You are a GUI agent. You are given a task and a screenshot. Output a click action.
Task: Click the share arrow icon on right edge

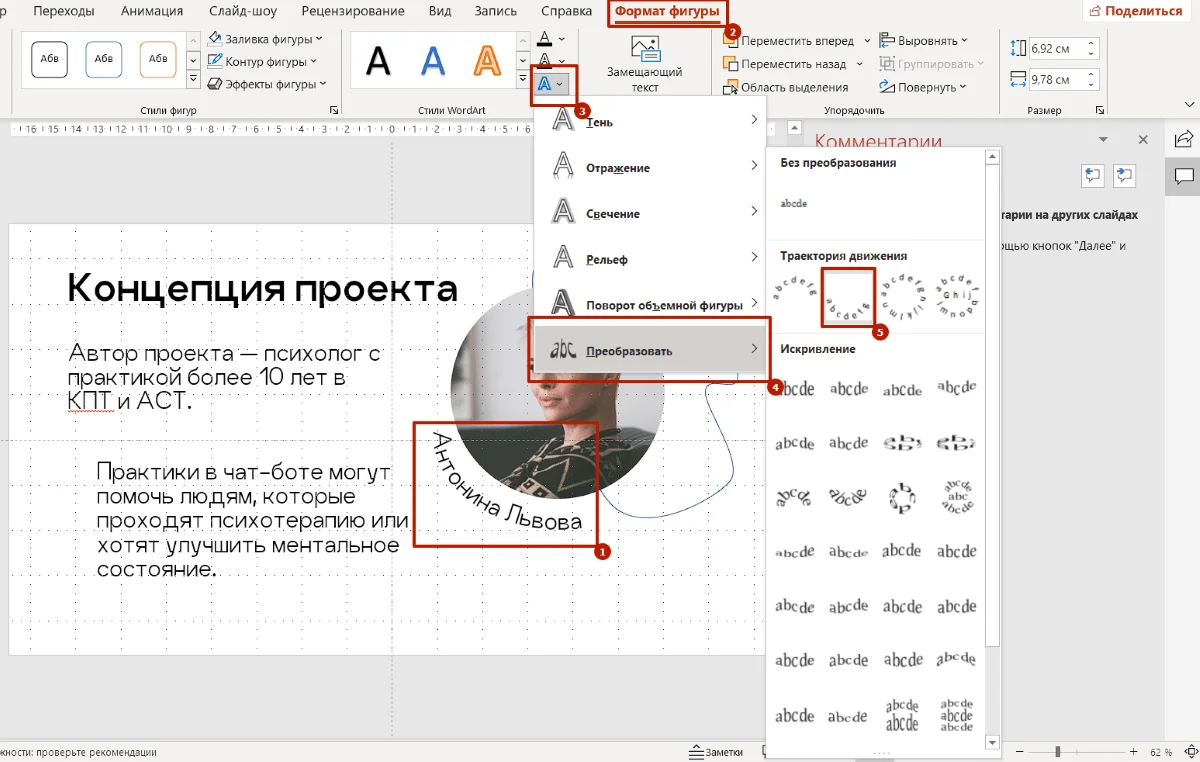pyautogui.click(x=1184, y=140)
